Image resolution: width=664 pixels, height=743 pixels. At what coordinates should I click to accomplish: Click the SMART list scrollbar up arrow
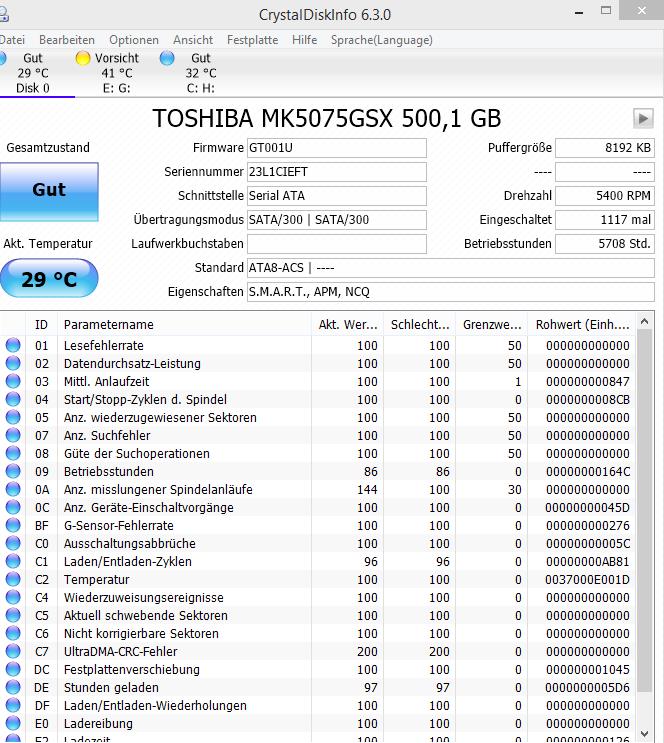(x=645, y=322)
